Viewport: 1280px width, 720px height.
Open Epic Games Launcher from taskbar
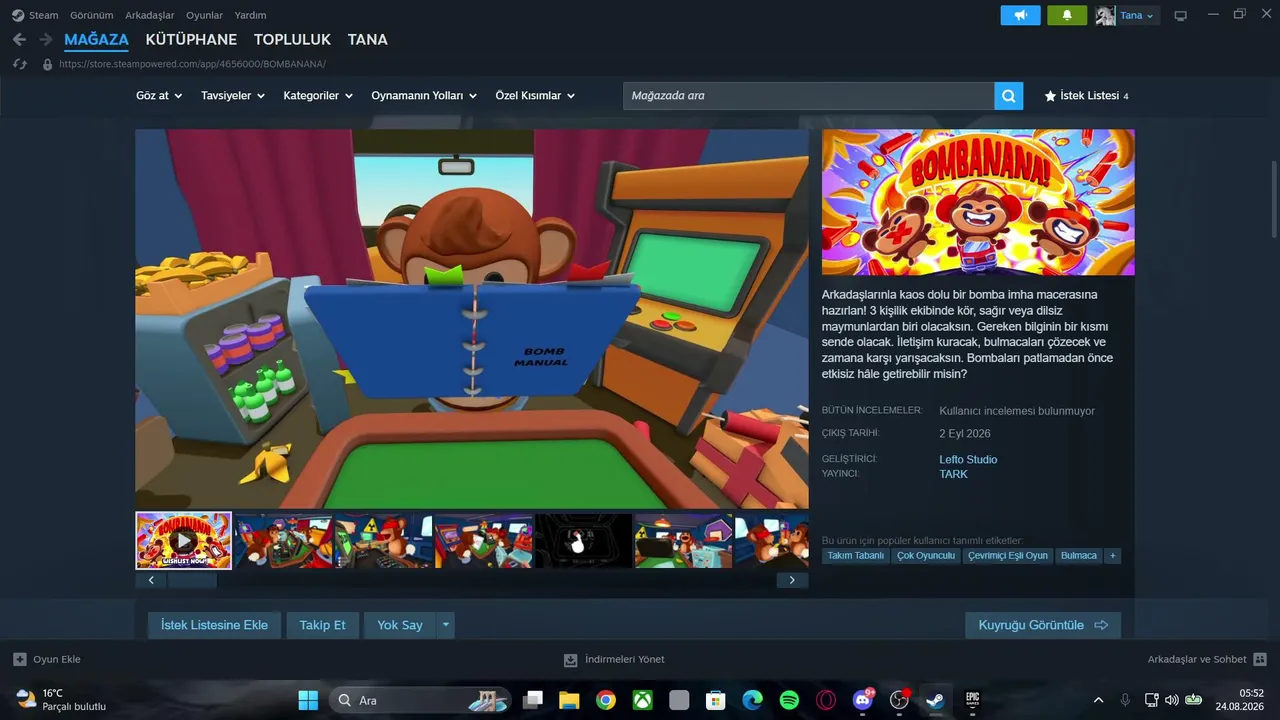pos(973,700)
